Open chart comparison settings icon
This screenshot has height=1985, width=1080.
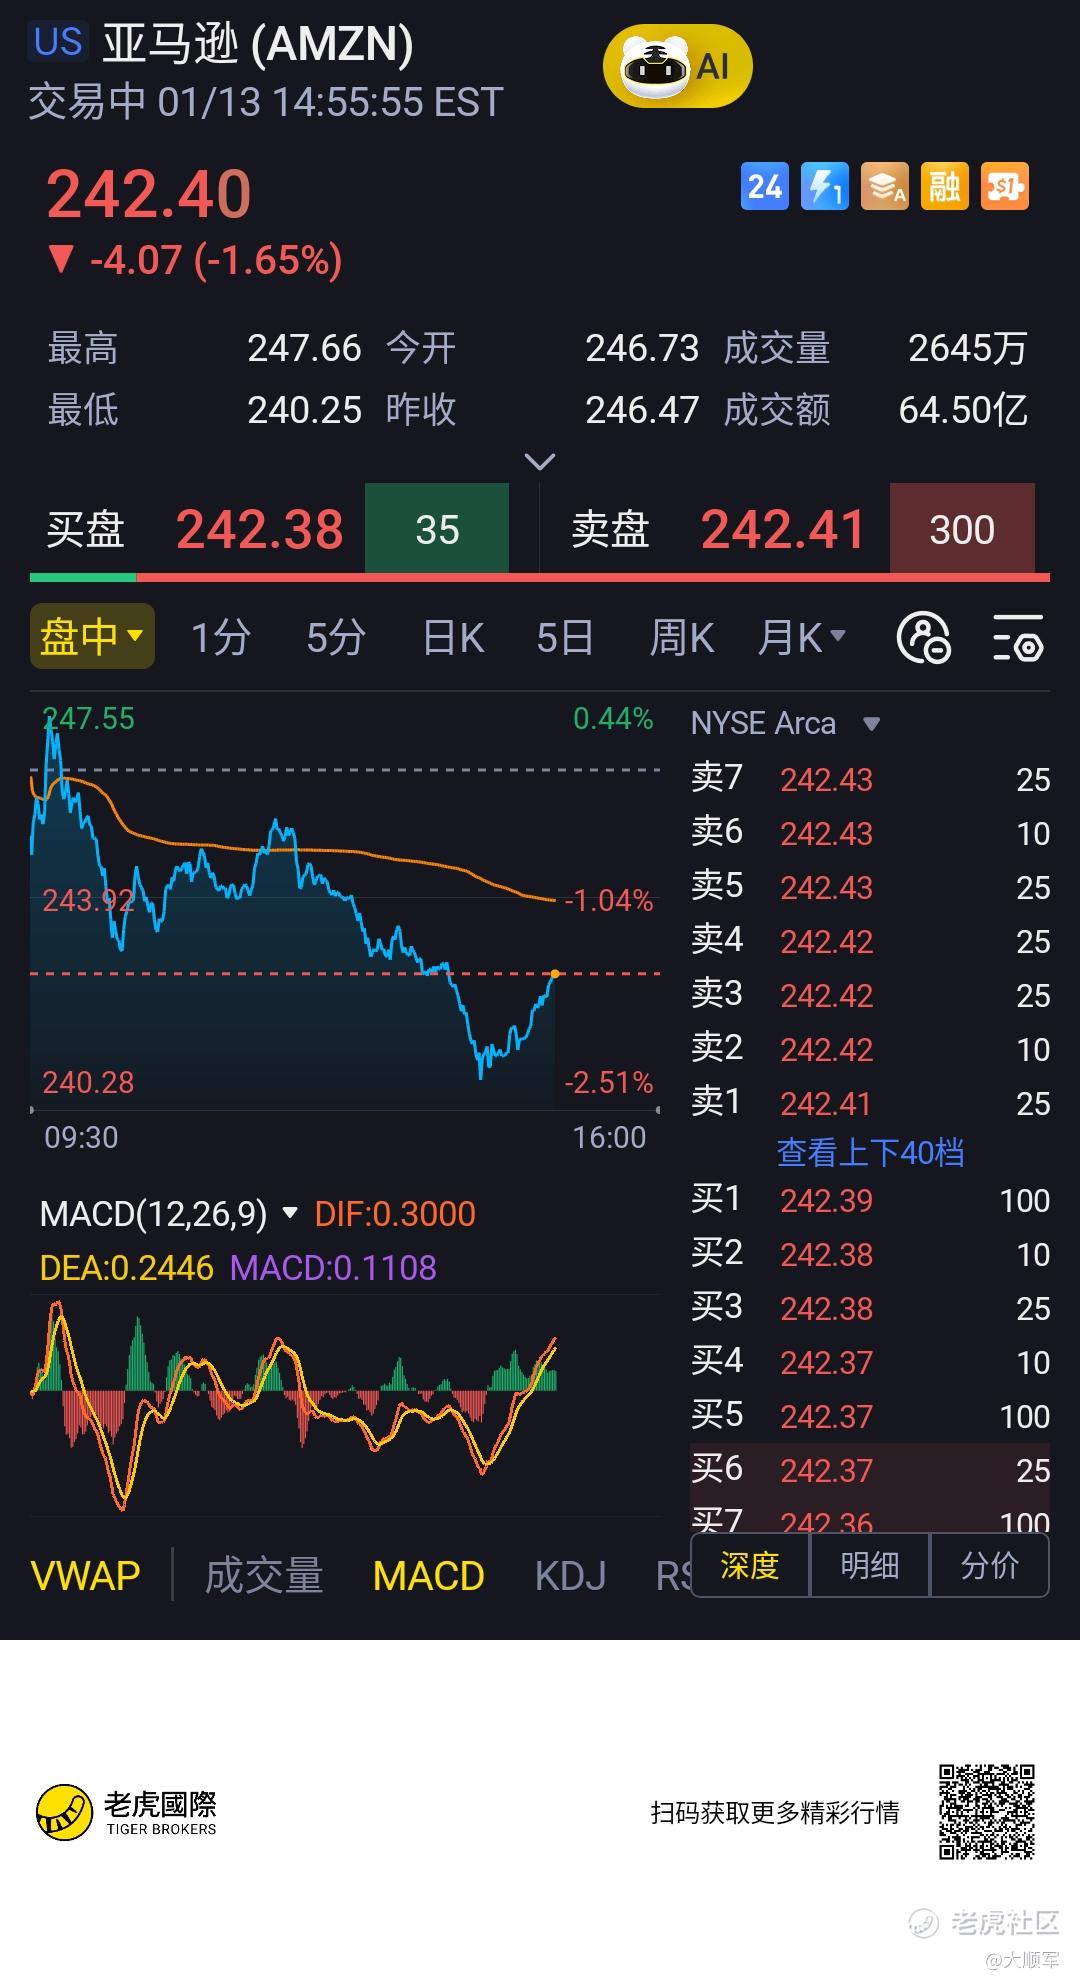coord(923,638)
